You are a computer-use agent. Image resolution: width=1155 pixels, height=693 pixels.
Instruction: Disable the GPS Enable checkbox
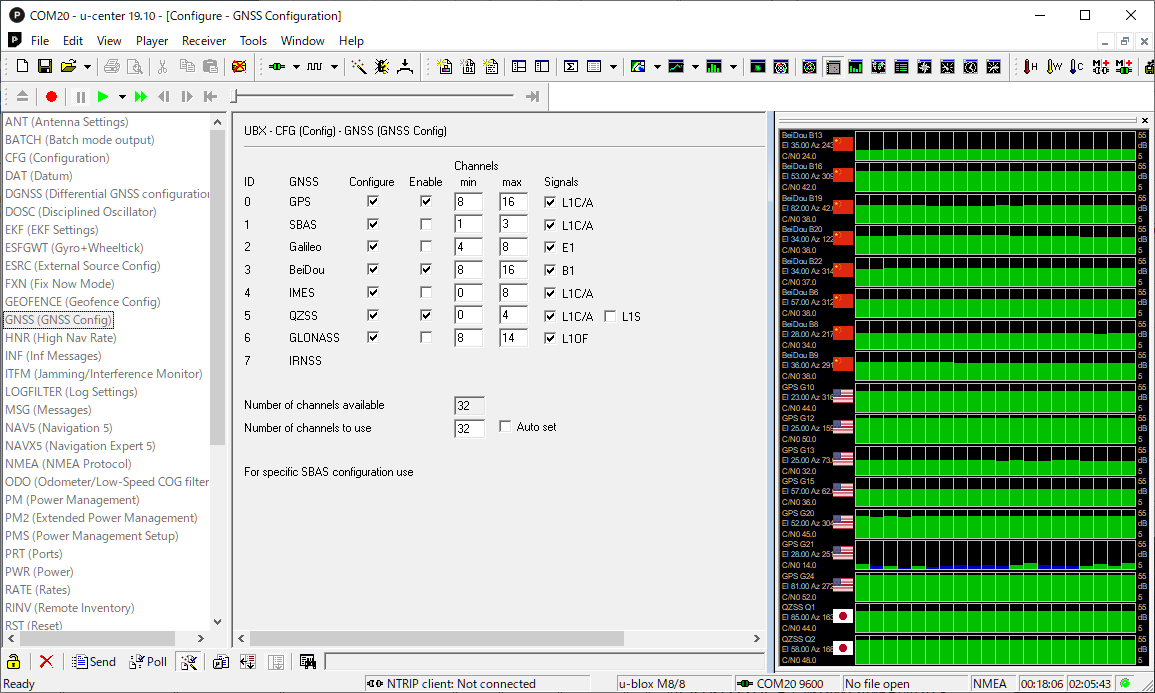click(426, 201)
